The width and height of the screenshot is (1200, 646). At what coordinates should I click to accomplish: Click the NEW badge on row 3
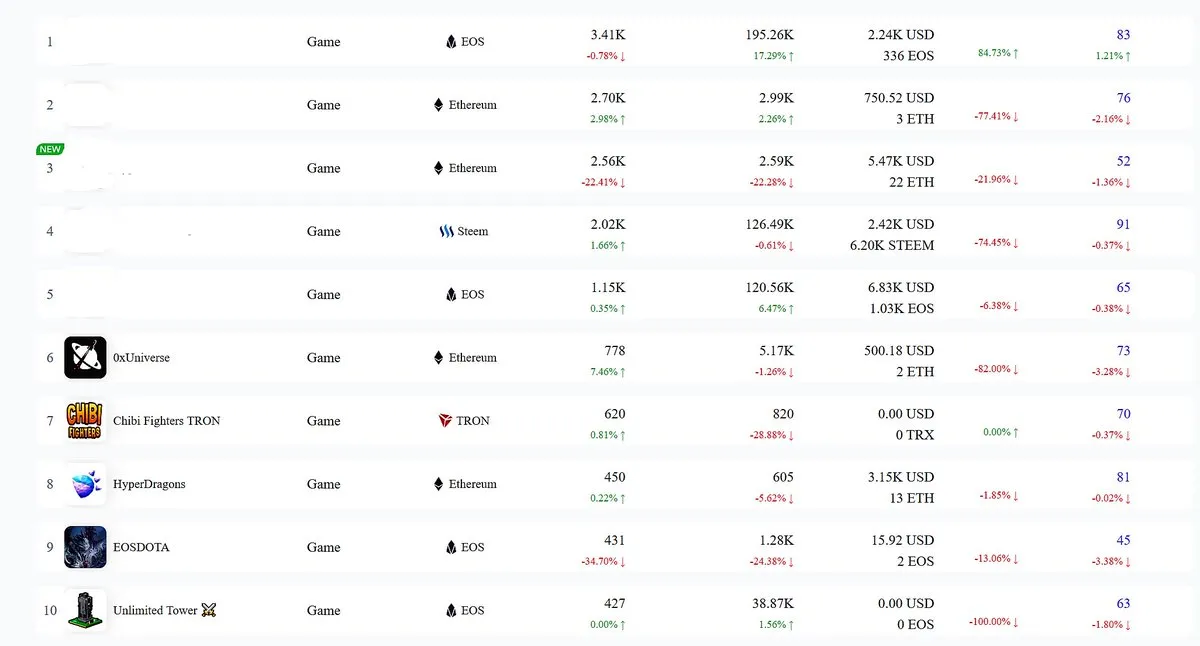pos(50,149)
